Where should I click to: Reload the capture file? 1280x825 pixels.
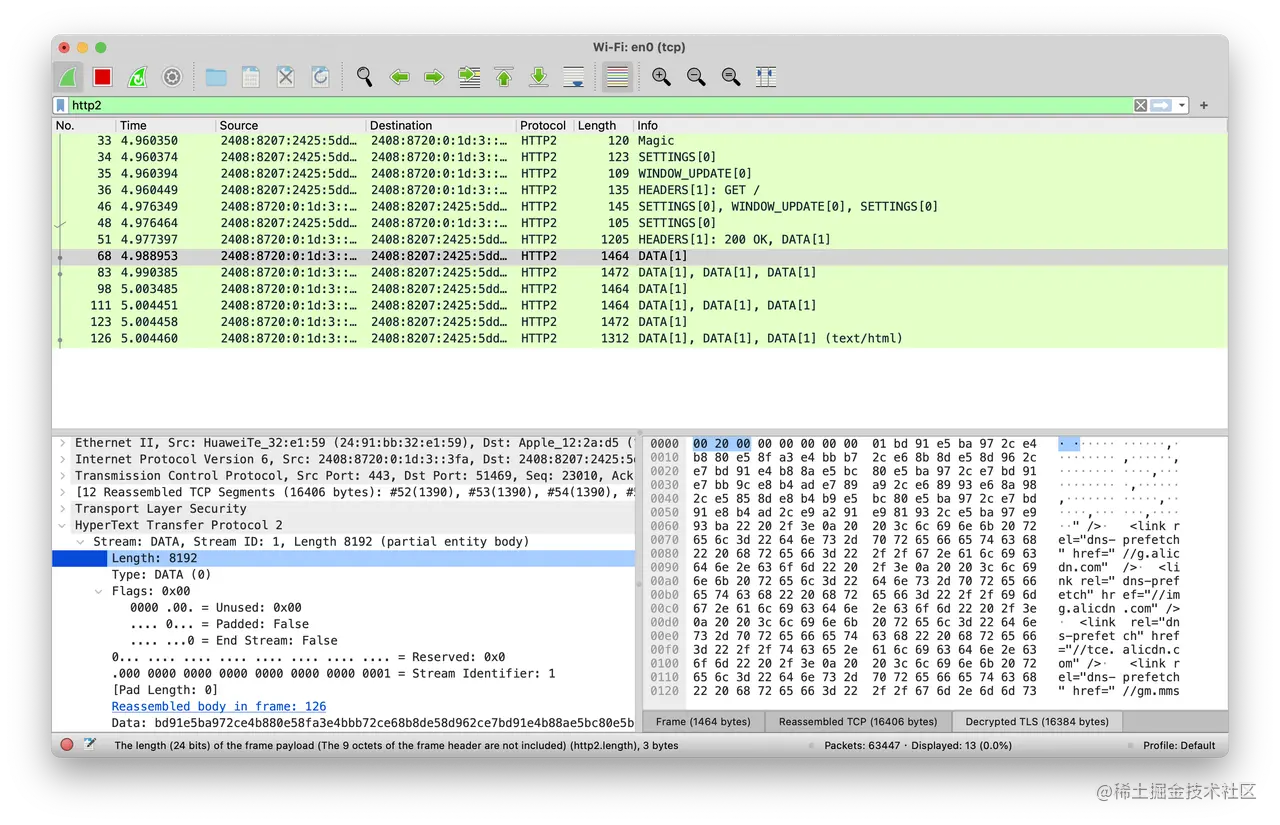tap(320, 77)
